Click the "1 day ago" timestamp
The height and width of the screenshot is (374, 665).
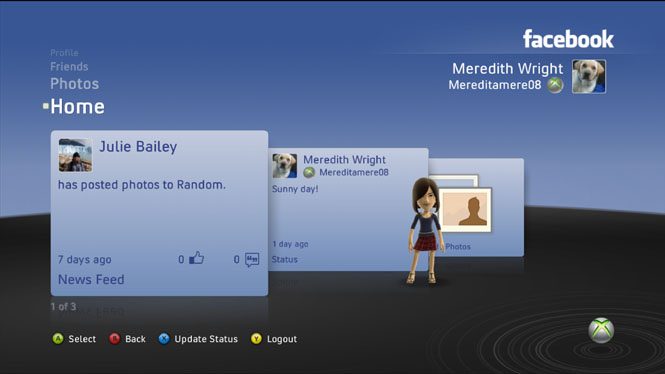pyautogui.click(x=290, y=244)
